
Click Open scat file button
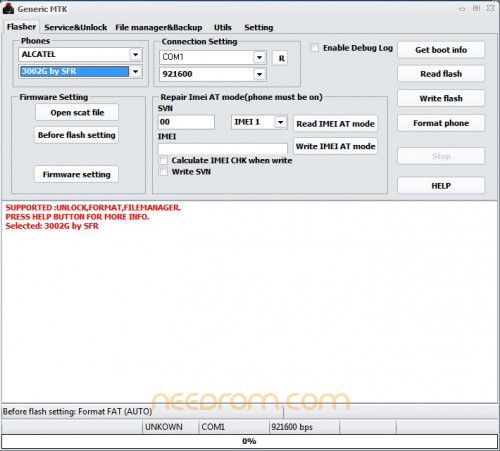(x=77, y=112)
